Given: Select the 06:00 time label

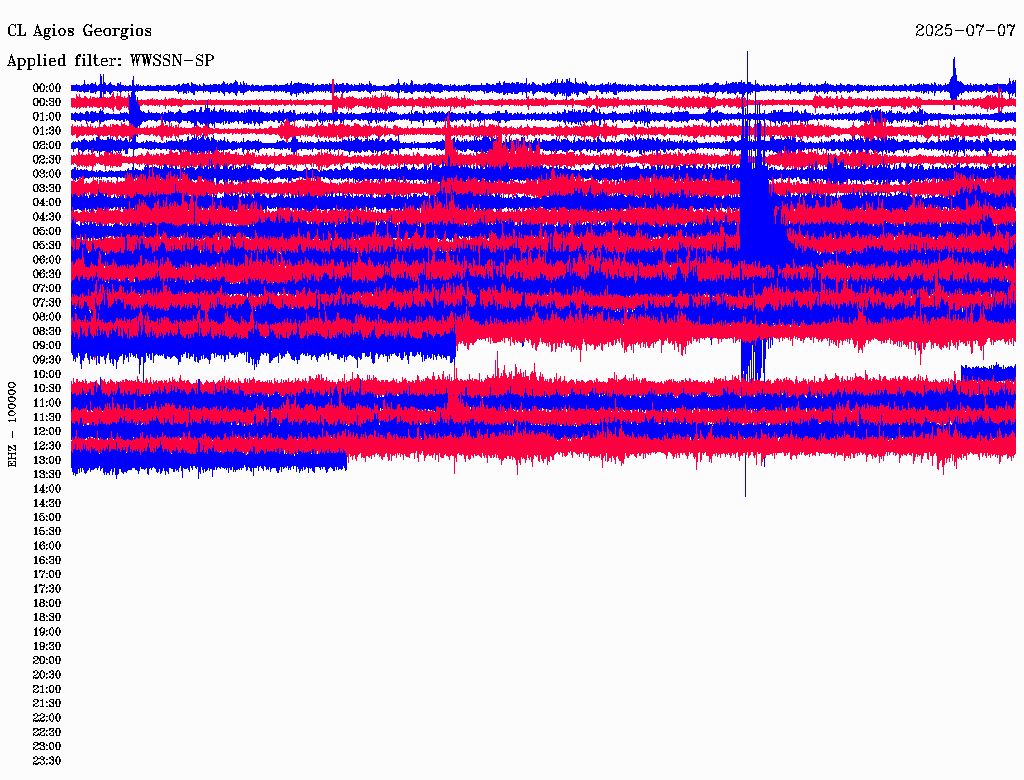Looking at the screenshot, I should pos(47,259).
